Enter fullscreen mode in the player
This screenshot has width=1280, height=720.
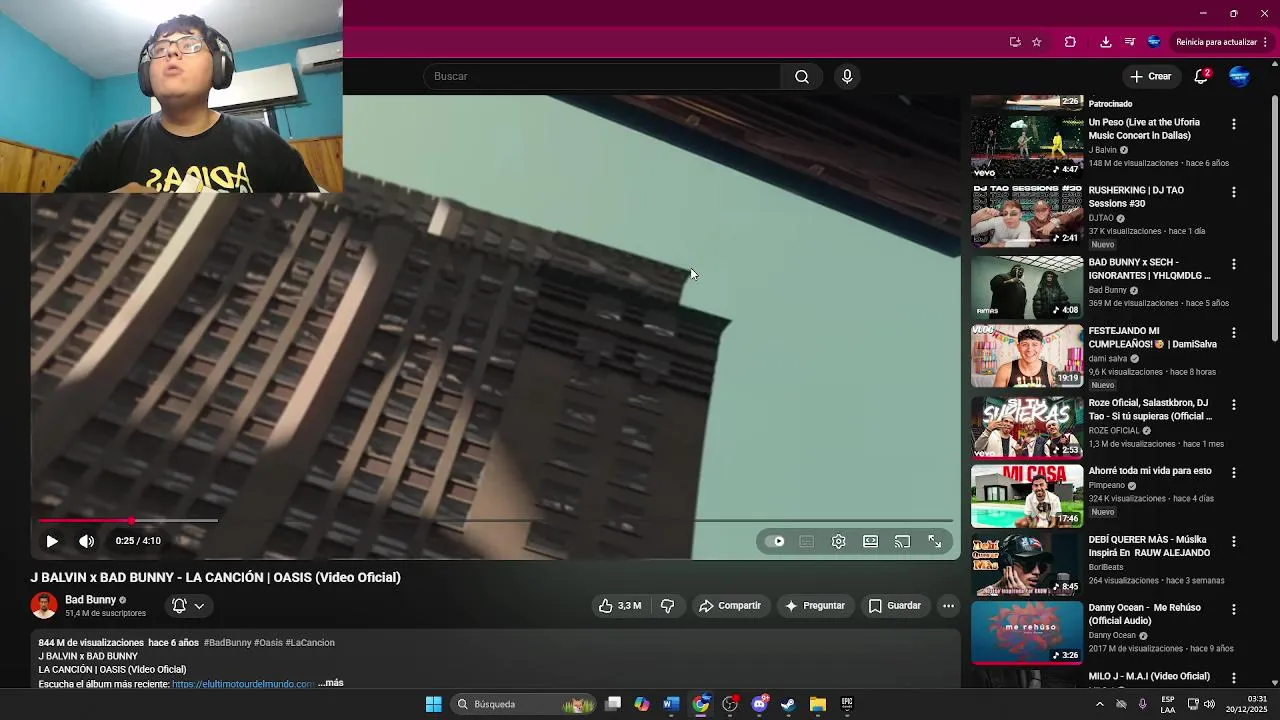[935, 541]
